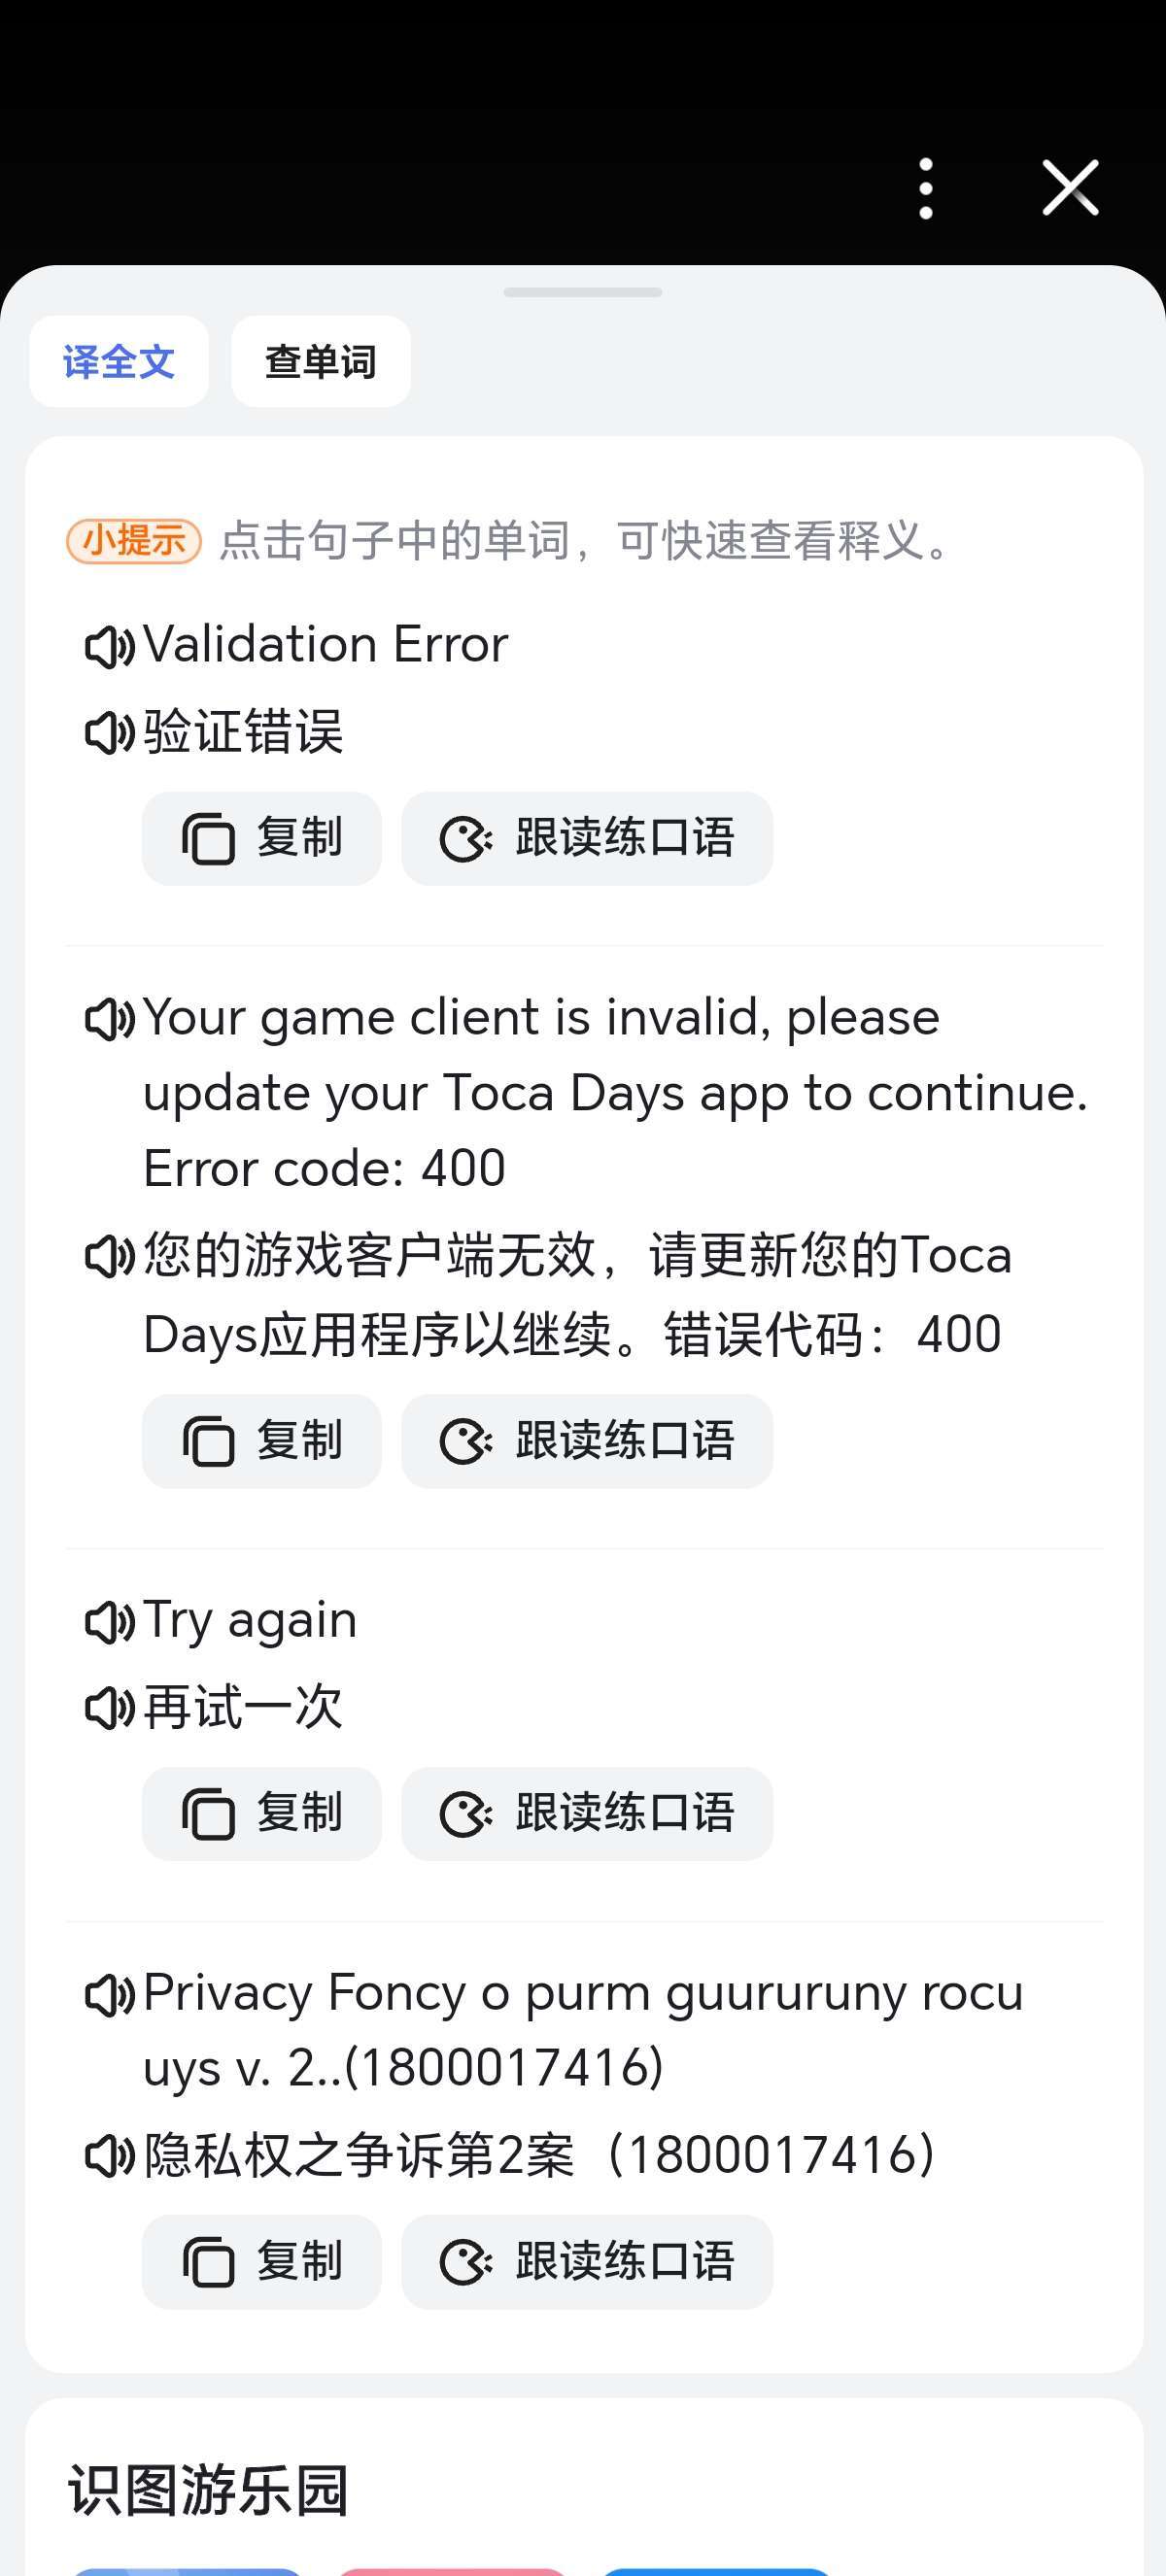Copy the "Privacy Foncy" translation
Image resolution: width=1166 pixels, height=2576 pixels.
click(x=261, y=2262)
